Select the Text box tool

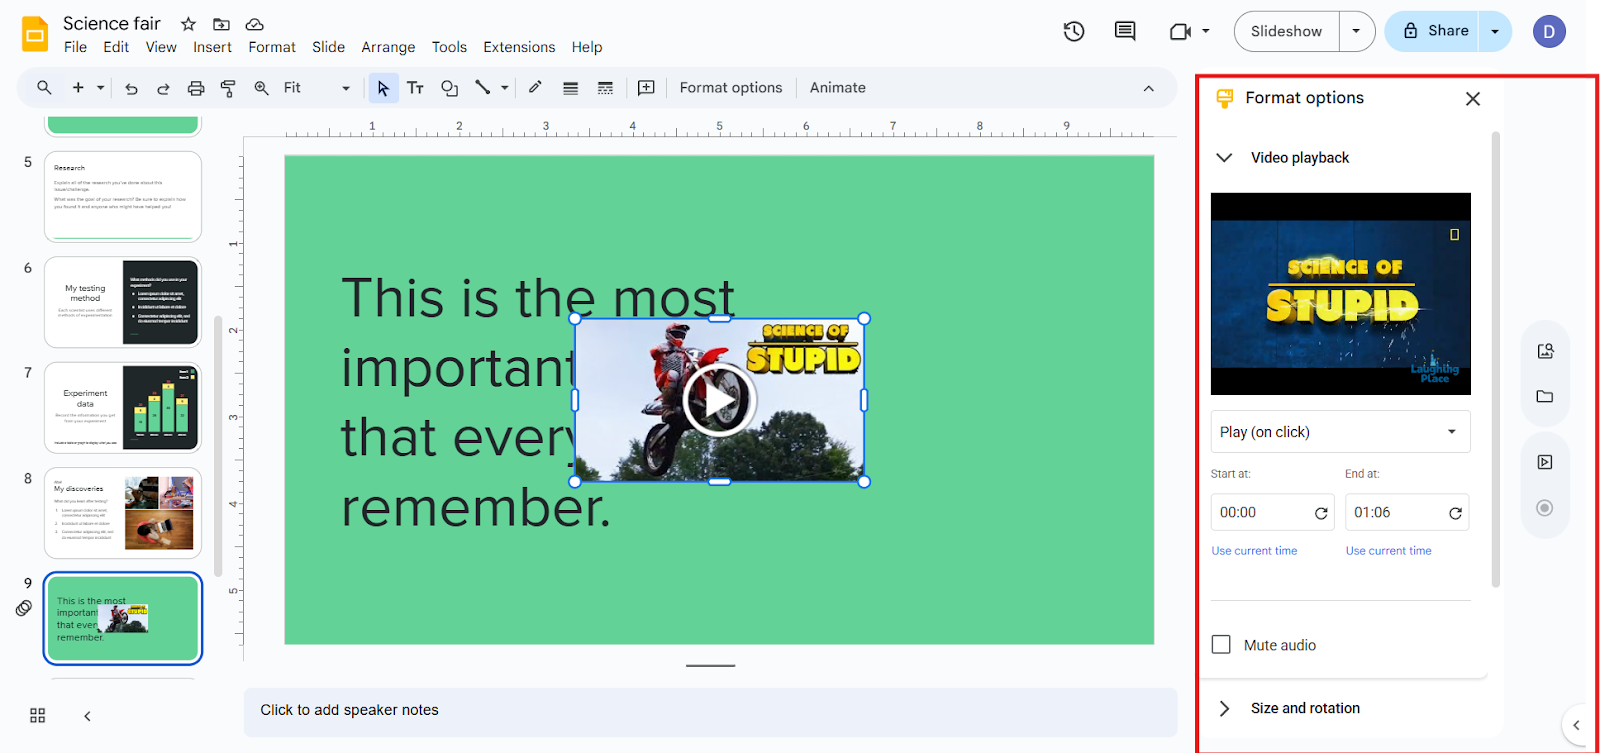(415, 88)
